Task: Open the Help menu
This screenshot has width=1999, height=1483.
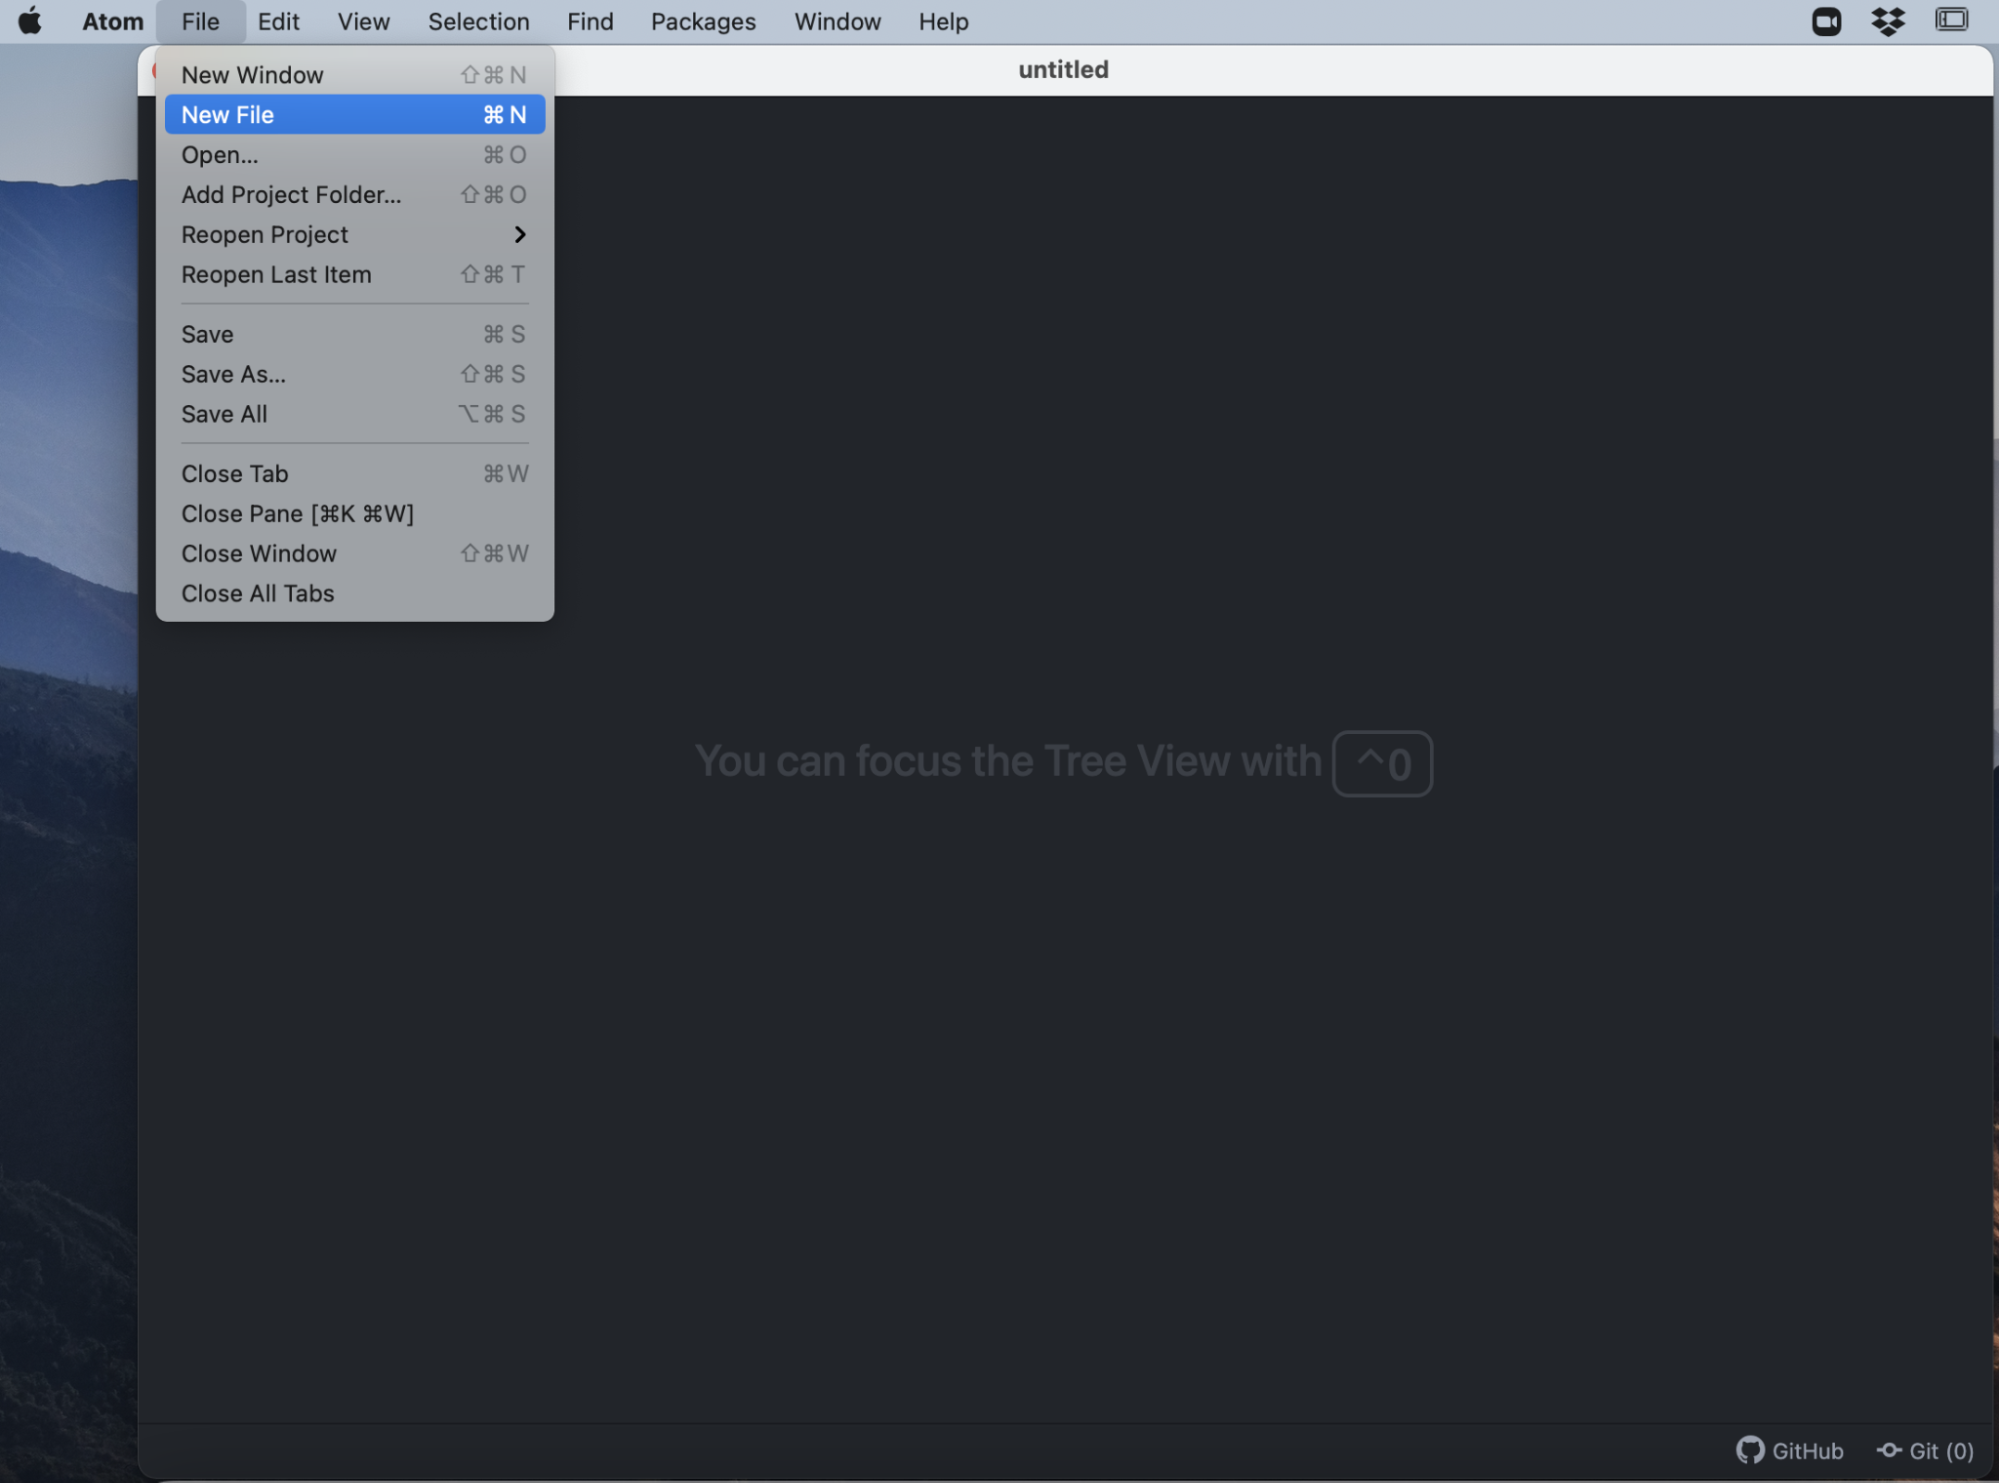Action: pos(943,21)
